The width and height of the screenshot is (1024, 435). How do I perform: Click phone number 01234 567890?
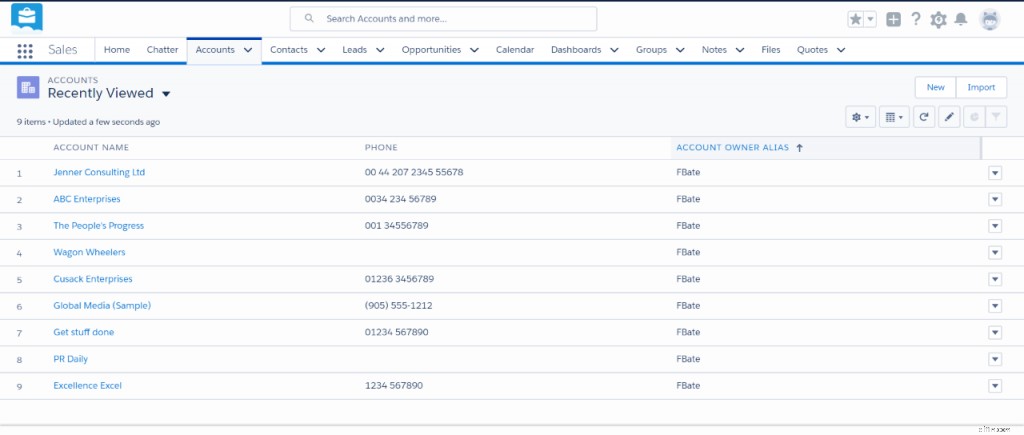[x=396, y=332]
